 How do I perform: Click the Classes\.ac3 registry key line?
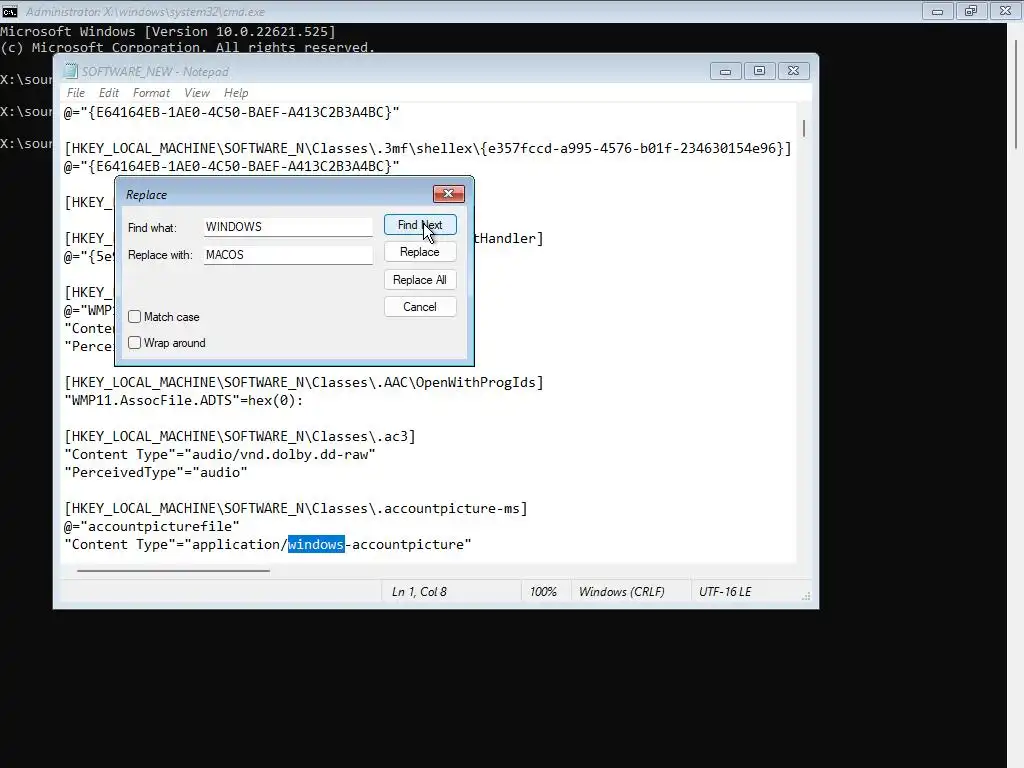pos(240,436)
